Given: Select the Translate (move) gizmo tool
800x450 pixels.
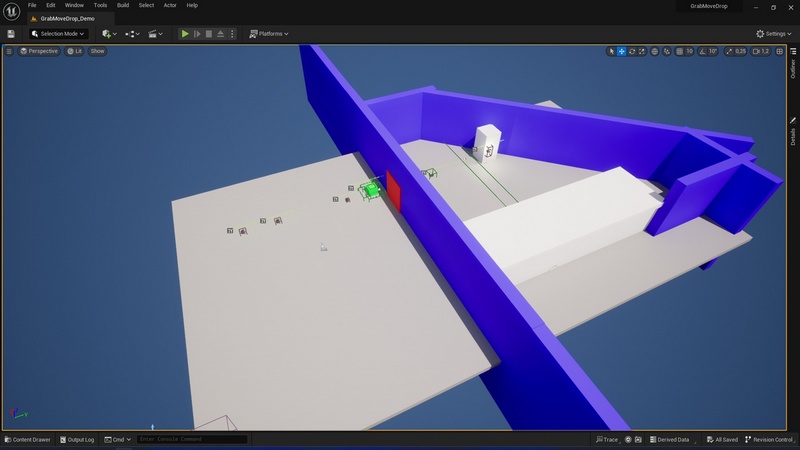Looking at the screenshot, I should tap(622, 51).
